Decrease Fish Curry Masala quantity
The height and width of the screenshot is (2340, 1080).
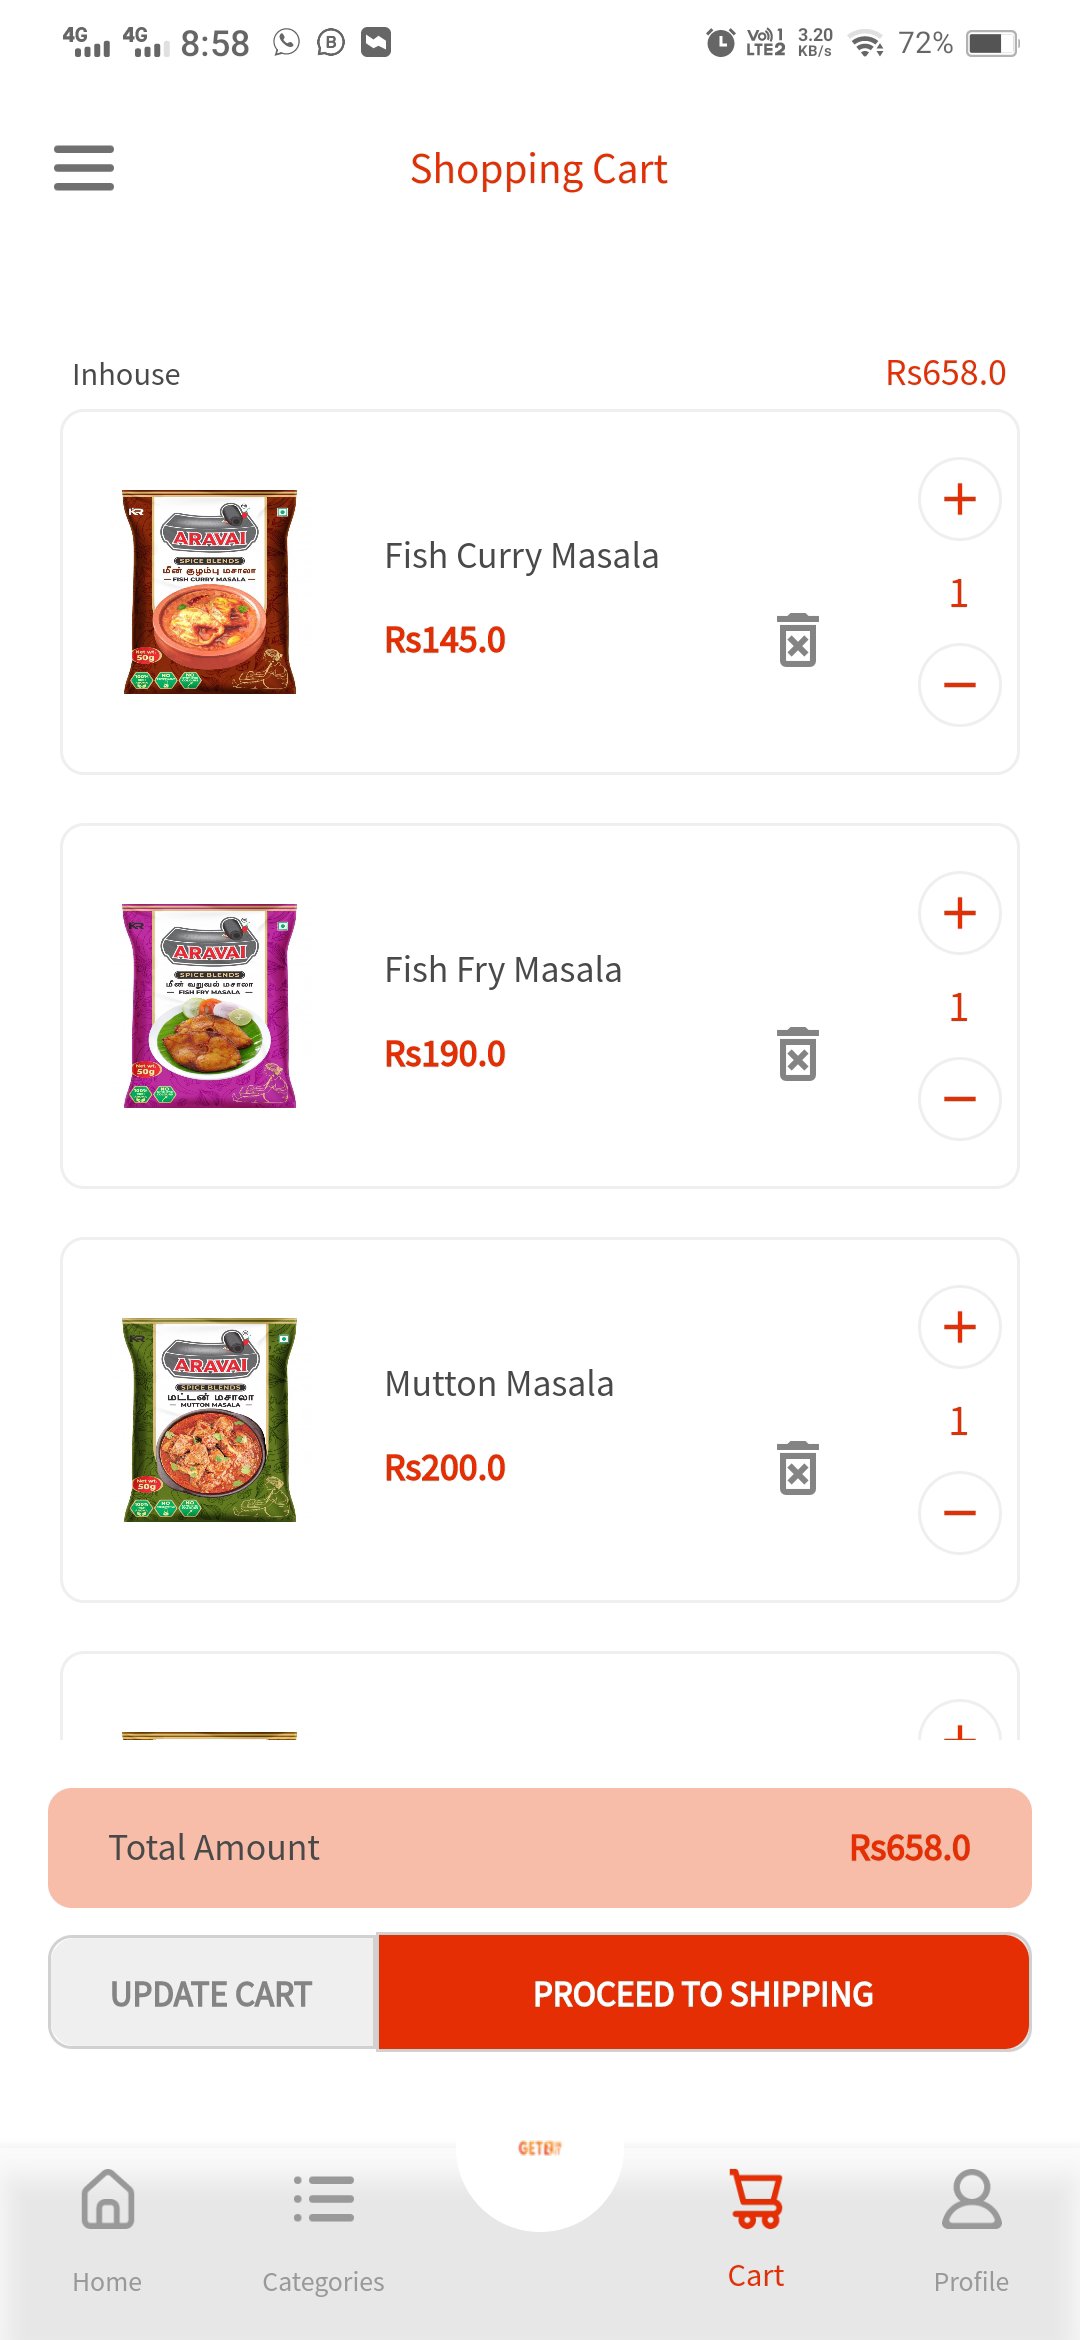[959, 685]
